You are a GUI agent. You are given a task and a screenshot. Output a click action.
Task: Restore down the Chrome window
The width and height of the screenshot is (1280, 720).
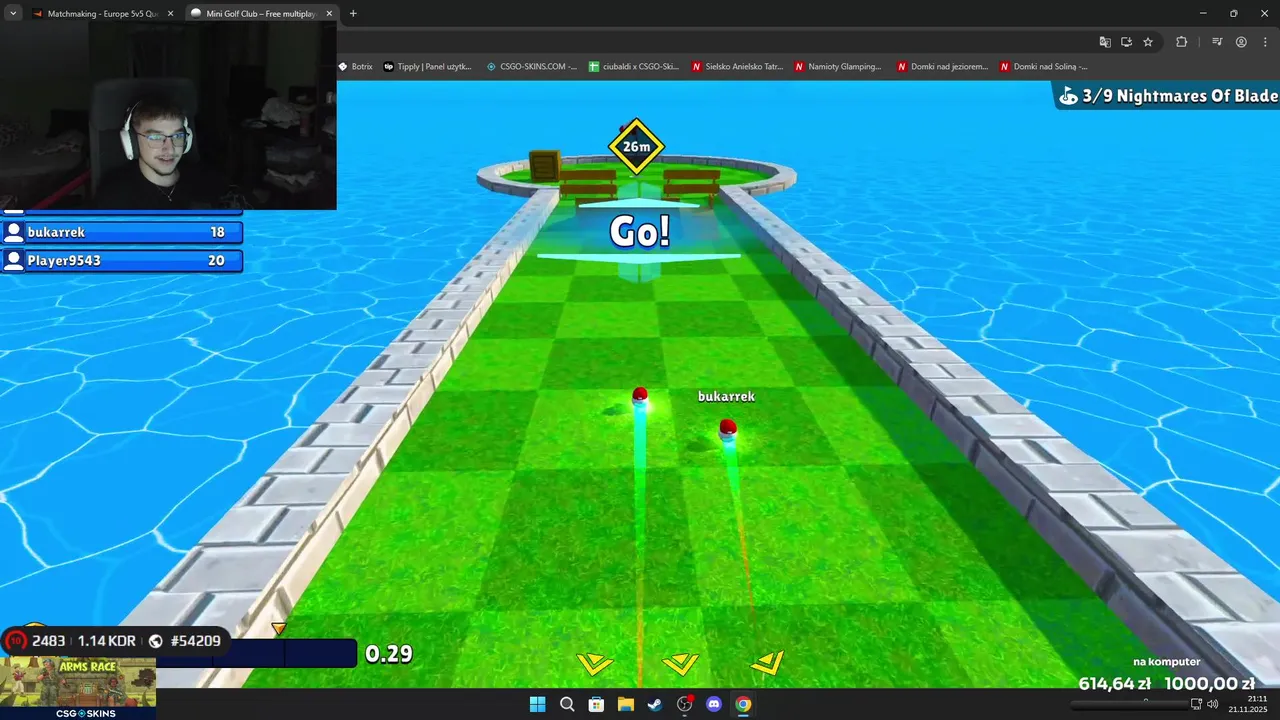click(1233, 13)
